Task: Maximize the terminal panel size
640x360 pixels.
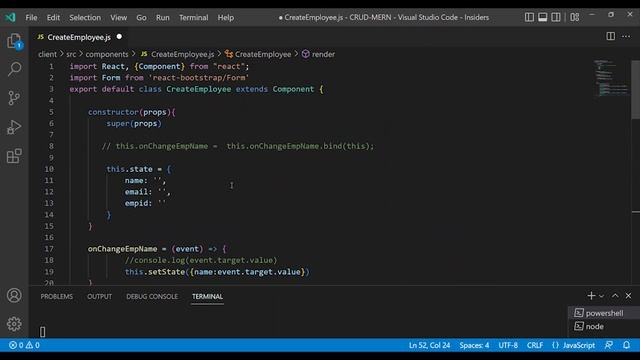Action: [x=615, y=296]
